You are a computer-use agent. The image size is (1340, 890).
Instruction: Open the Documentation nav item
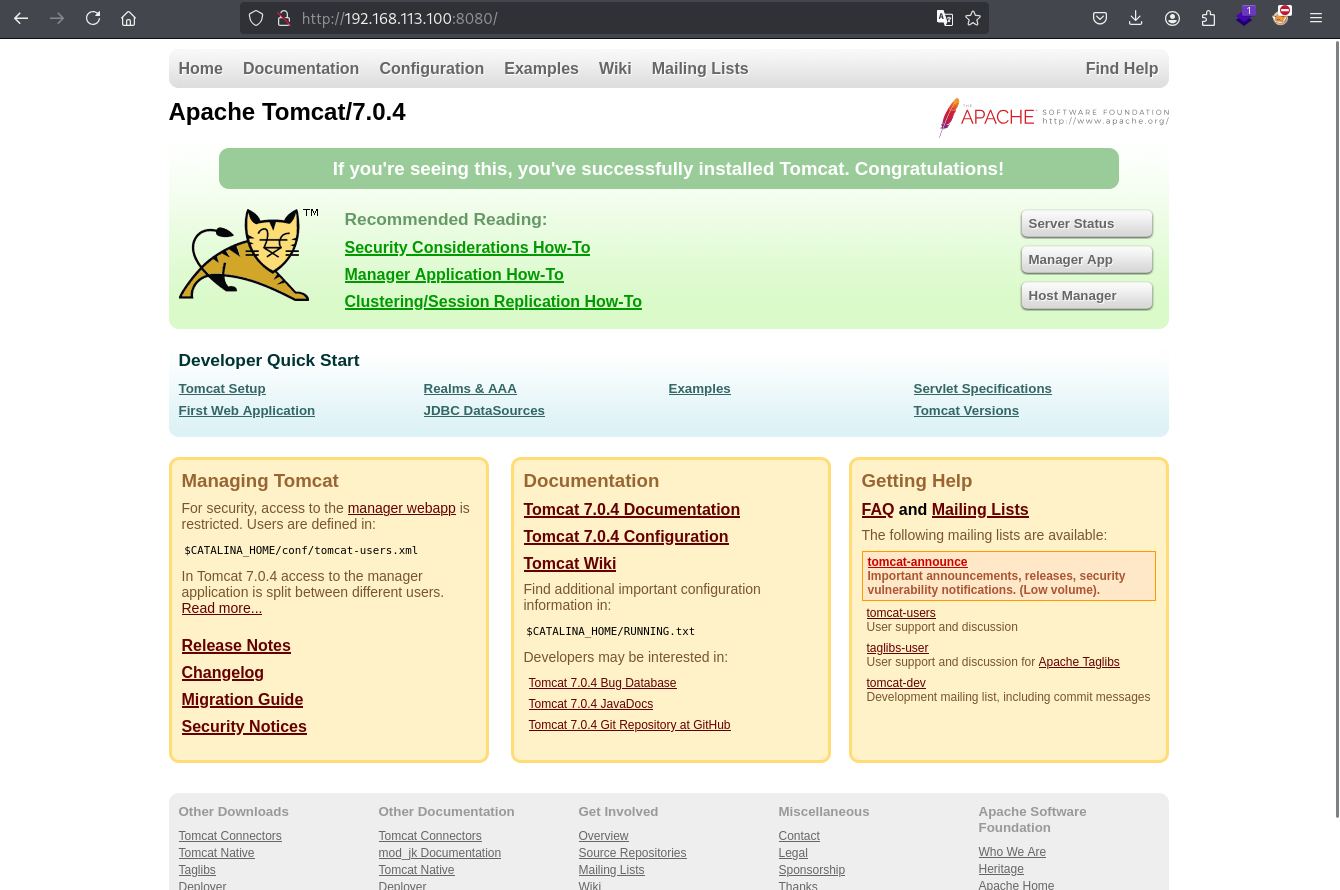(301, 68)
